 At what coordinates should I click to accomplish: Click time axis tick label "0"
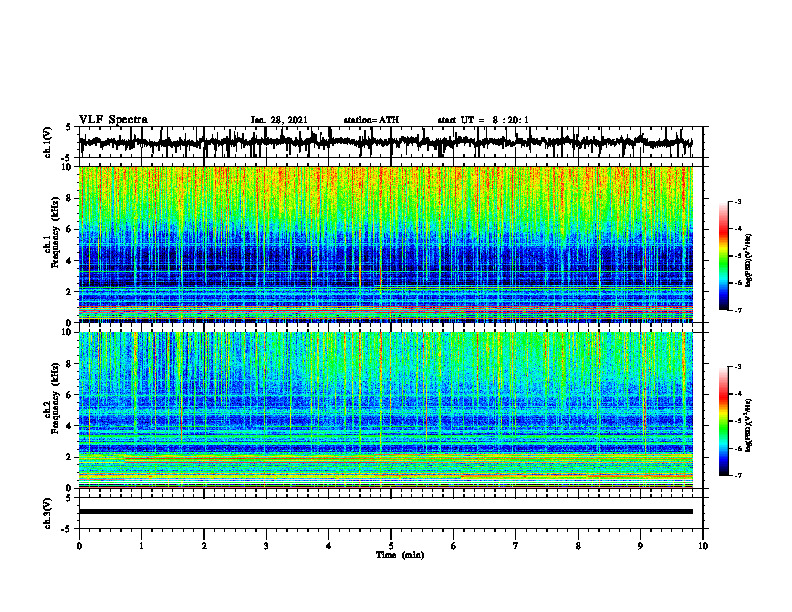(79, 546)
